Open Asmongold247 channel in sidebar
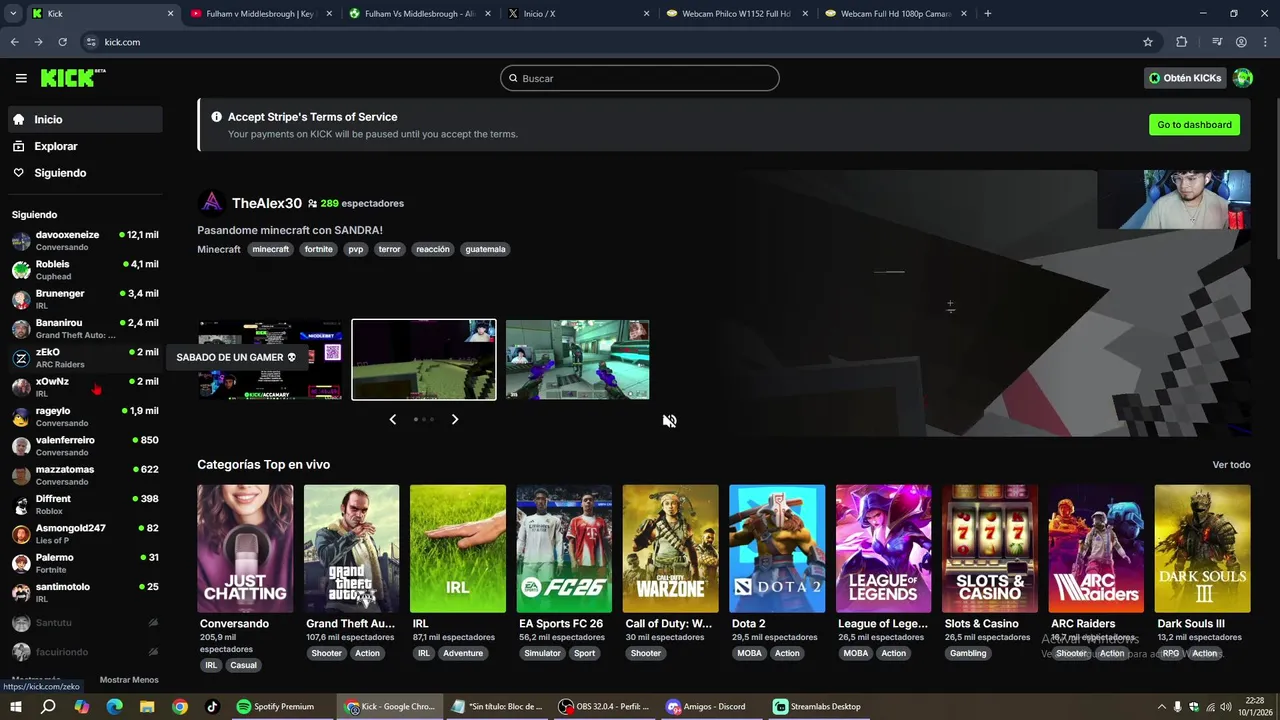This screenshot has width=1280, height=720. pos(85,534)
